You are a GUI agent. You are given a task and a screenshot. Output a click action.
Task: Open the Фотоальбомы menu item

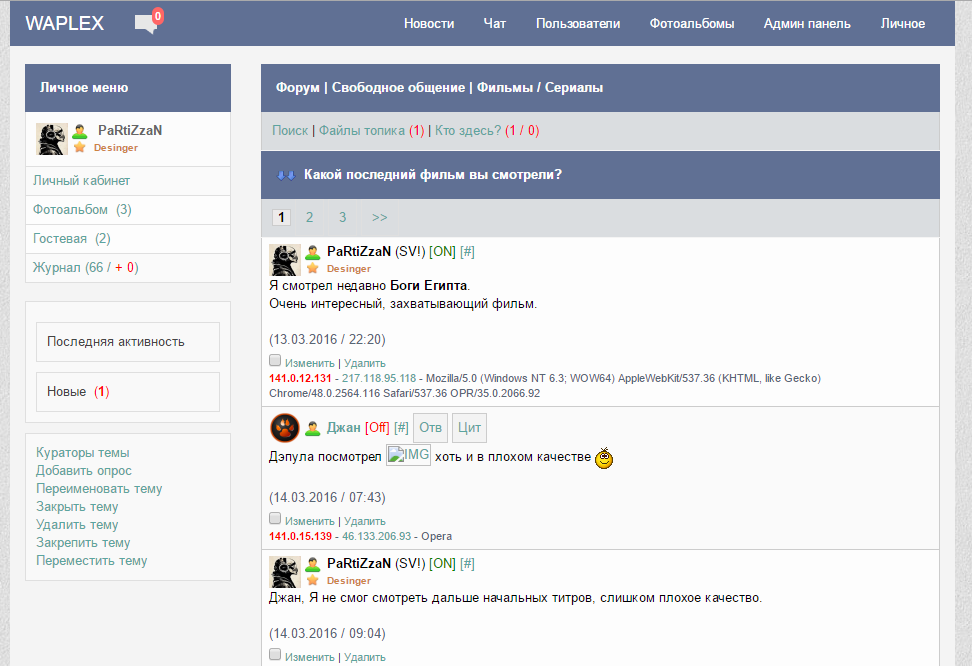[x=691, y=24]
